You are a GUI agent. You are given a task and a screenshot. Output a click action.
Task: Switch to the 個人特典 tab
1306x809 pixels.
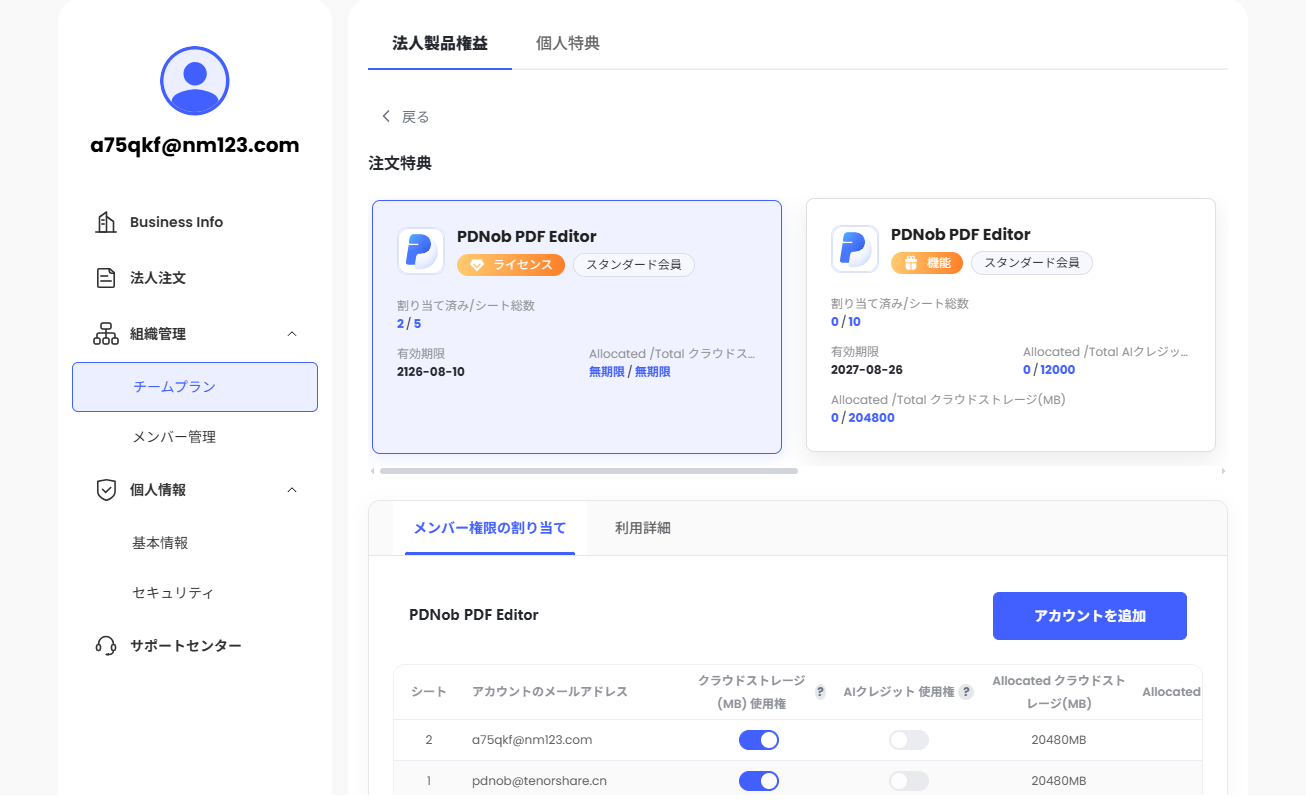click(568, 43)
